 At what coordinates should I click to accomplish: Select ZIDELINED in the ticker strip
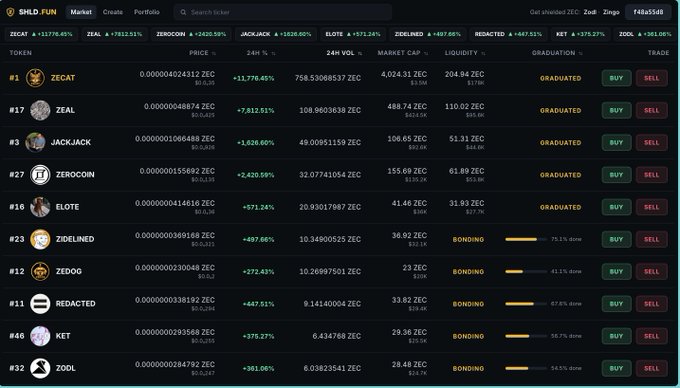pyautogui.click(x=427, y=34)
